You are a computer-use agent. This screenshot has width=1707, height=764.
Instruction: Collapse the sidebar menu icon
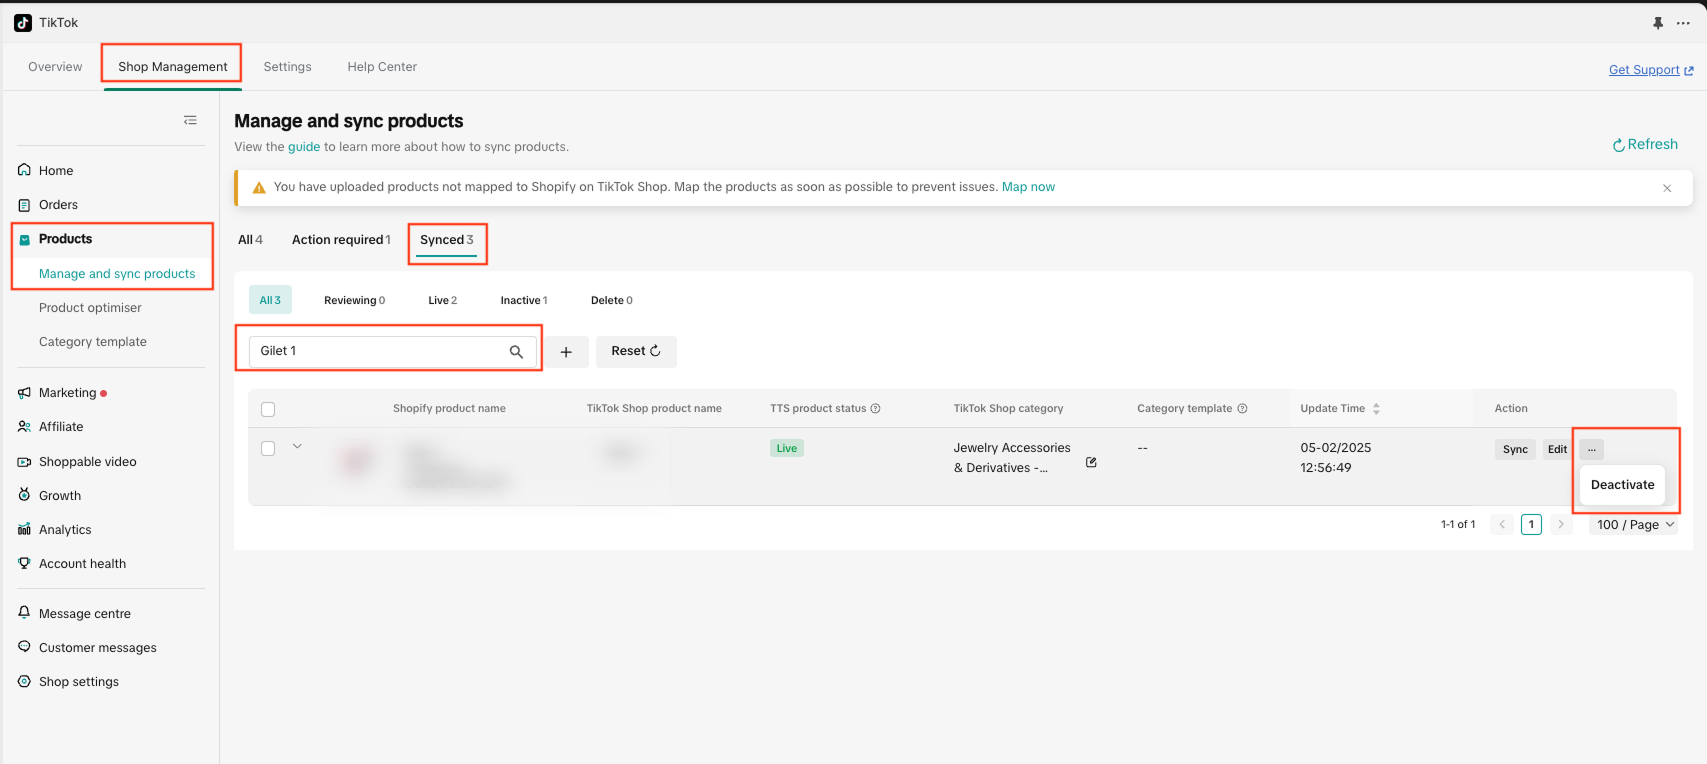coord(190,120)
